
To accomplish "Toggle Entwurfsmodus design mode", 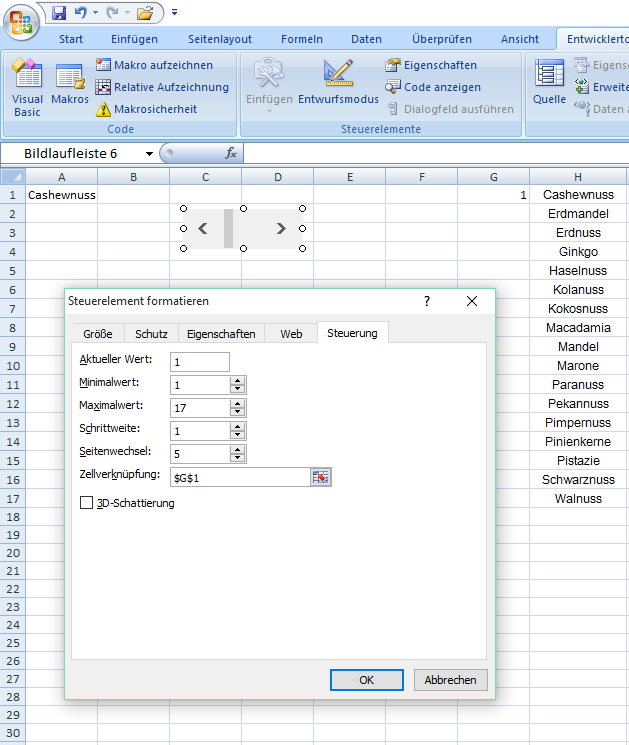I will pos(338,84).
